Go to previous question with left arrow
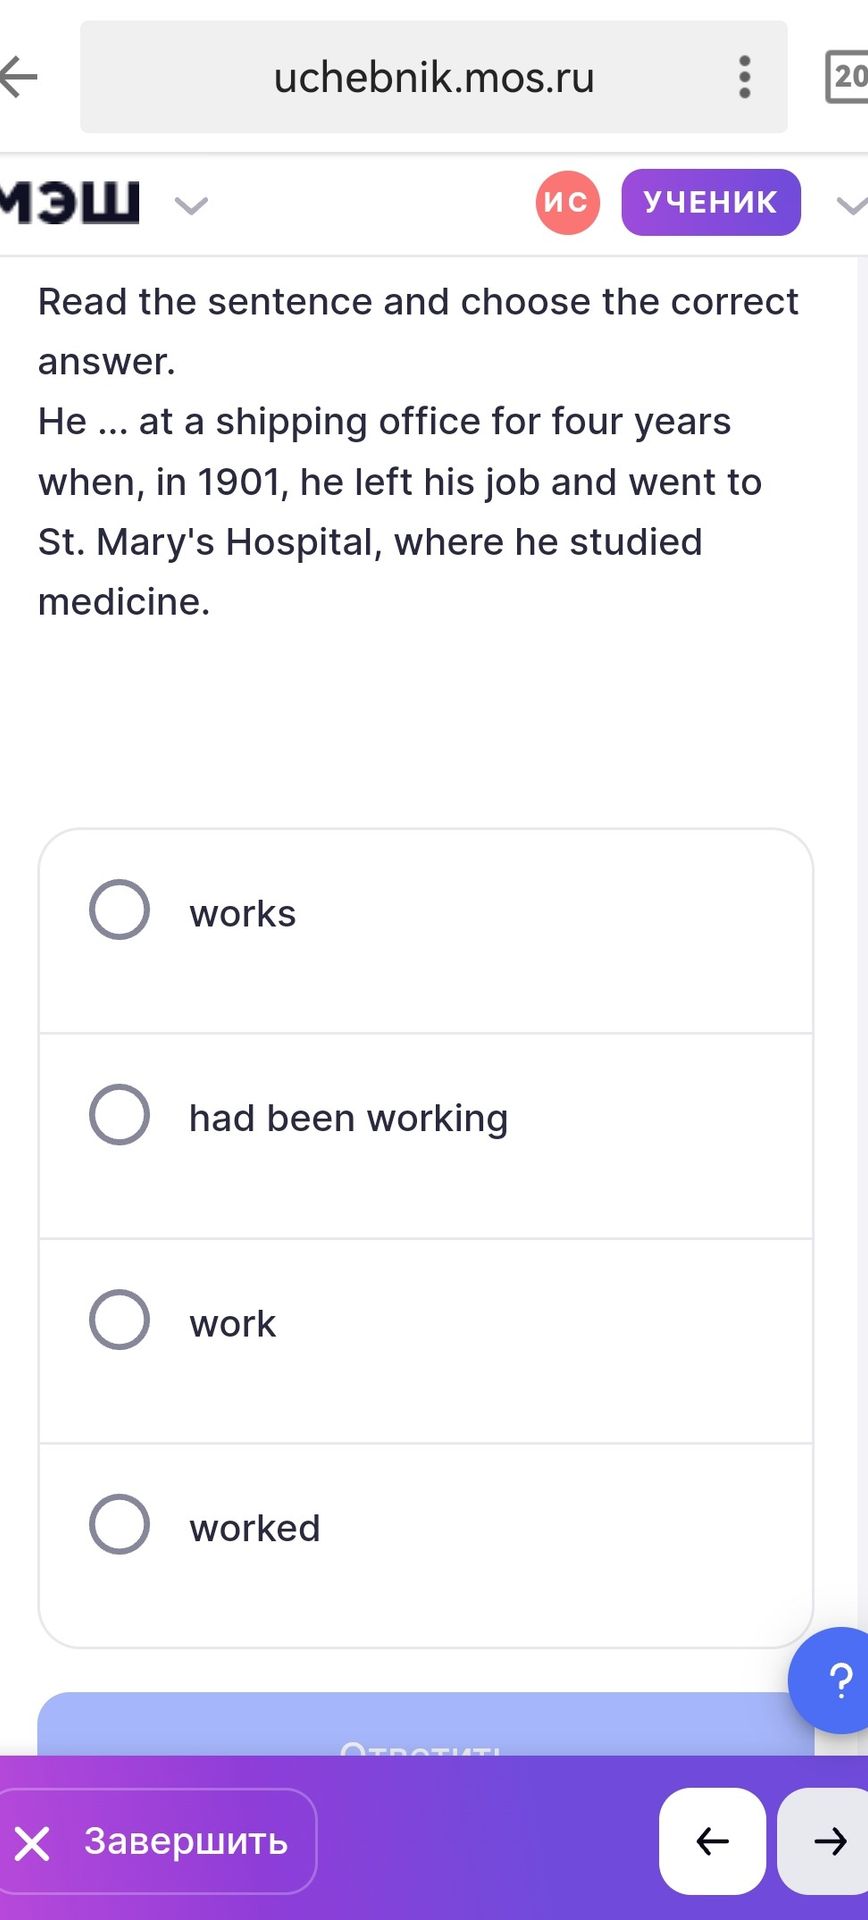868x1920 pixels. 712,1841
